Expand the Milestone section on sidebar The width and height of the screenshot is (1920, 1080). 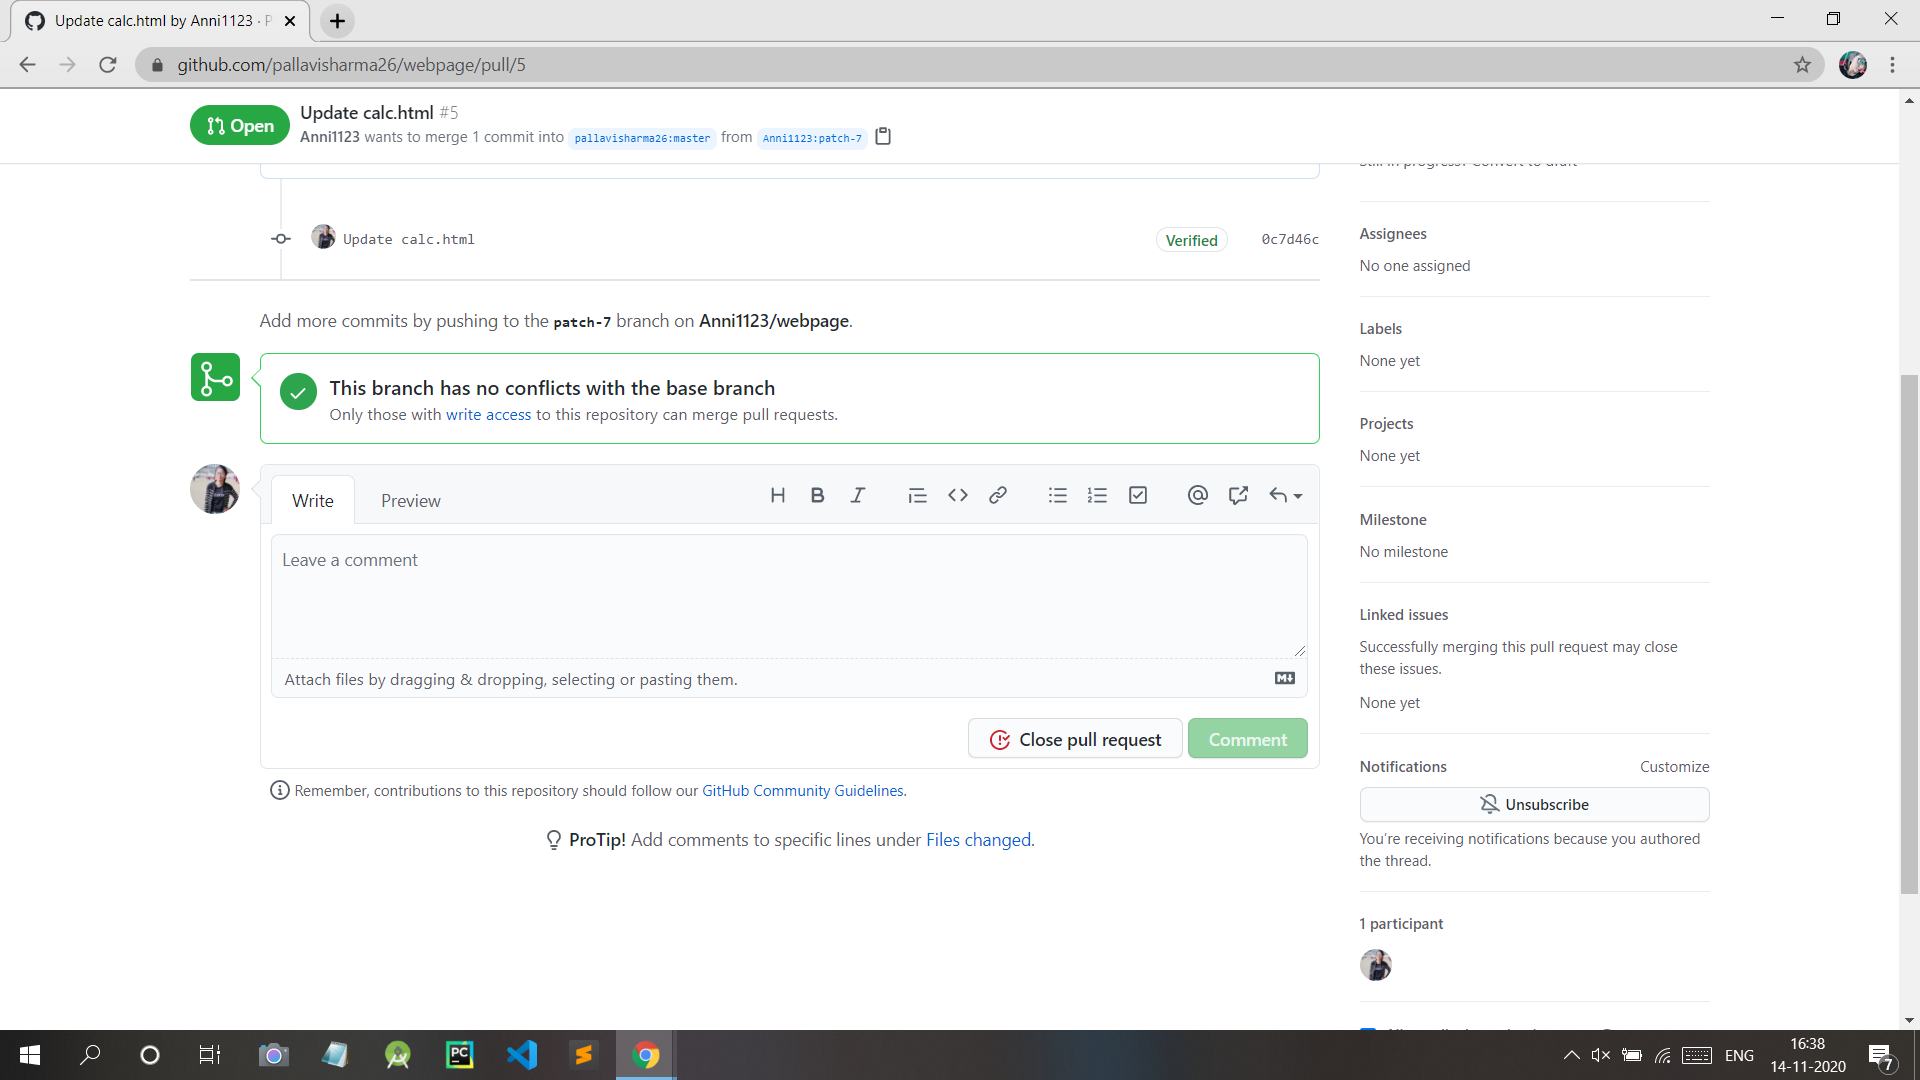pos(1394,518)
